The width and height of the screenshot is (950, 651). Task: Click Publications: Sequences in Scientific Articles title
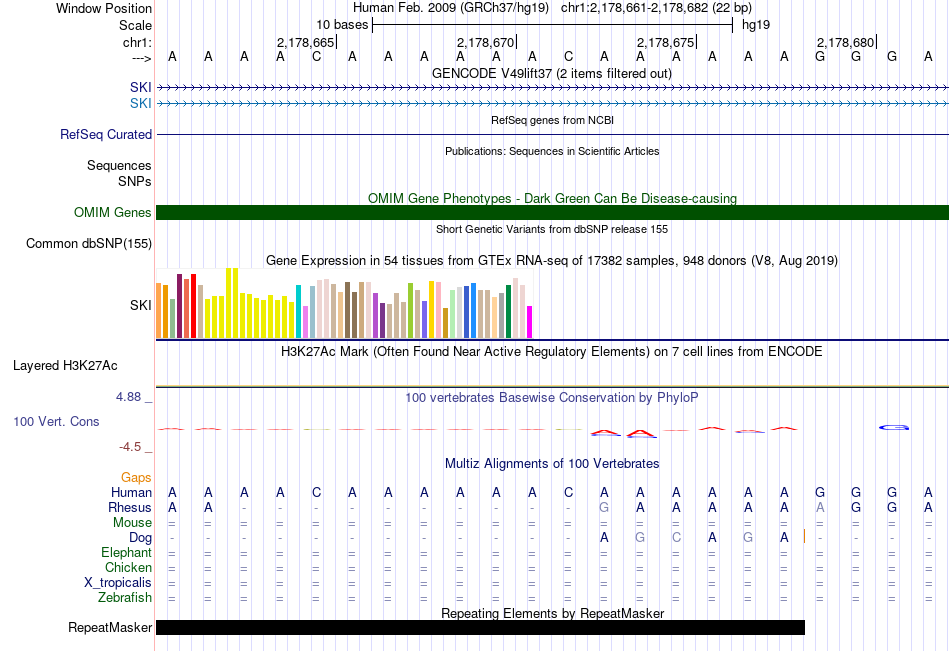pos(552,151)
